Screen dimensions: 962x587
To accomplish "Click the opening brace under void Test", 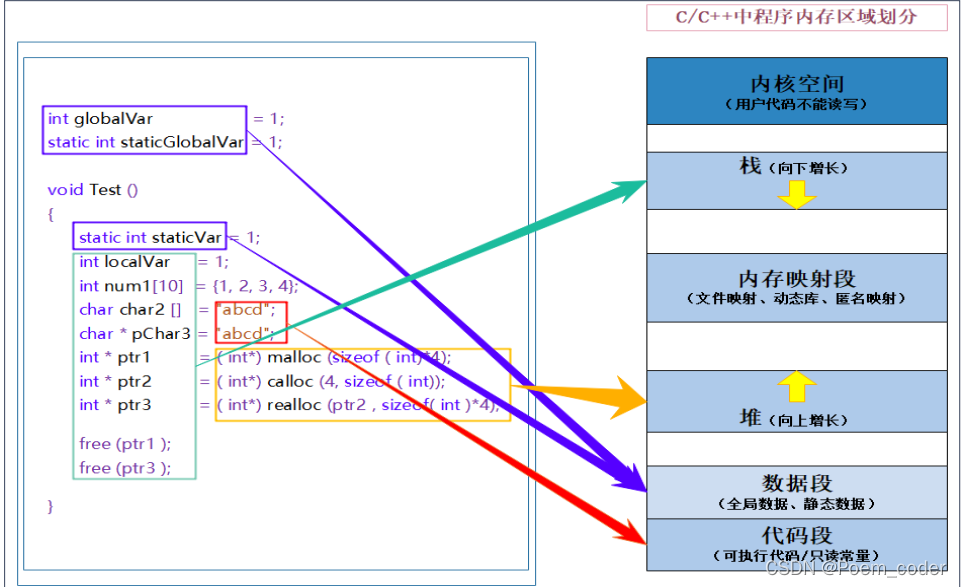I will 50,214.
